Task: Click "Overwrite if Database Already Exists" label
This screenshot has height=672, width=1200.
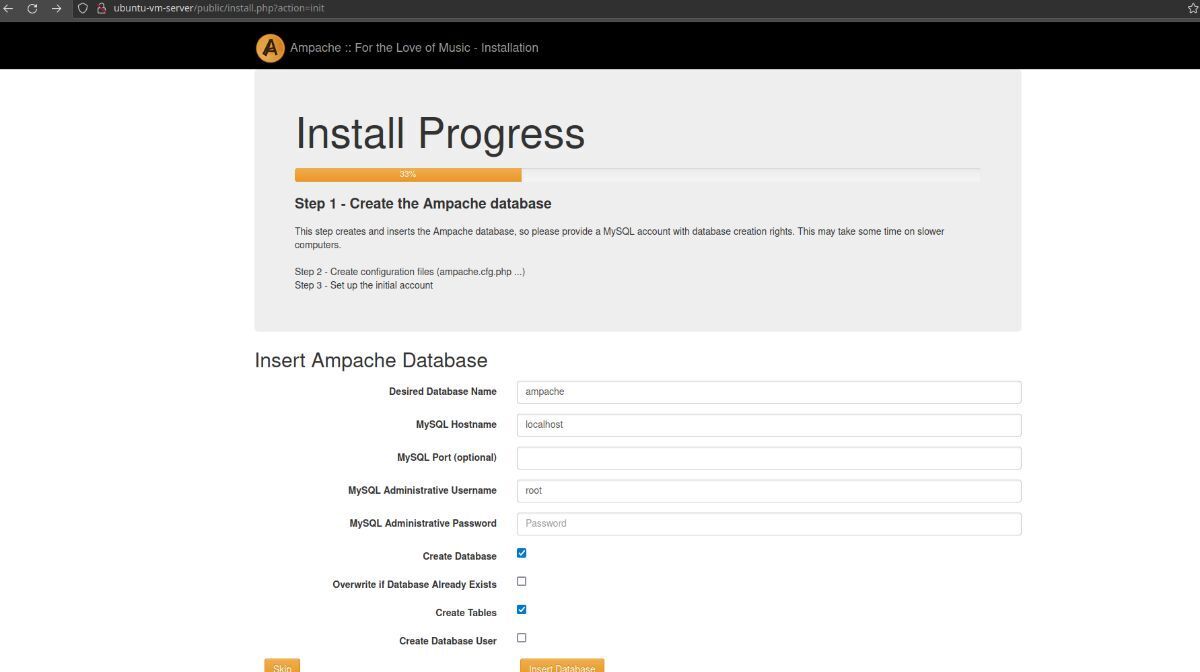Action: click(x=415, y=585)
